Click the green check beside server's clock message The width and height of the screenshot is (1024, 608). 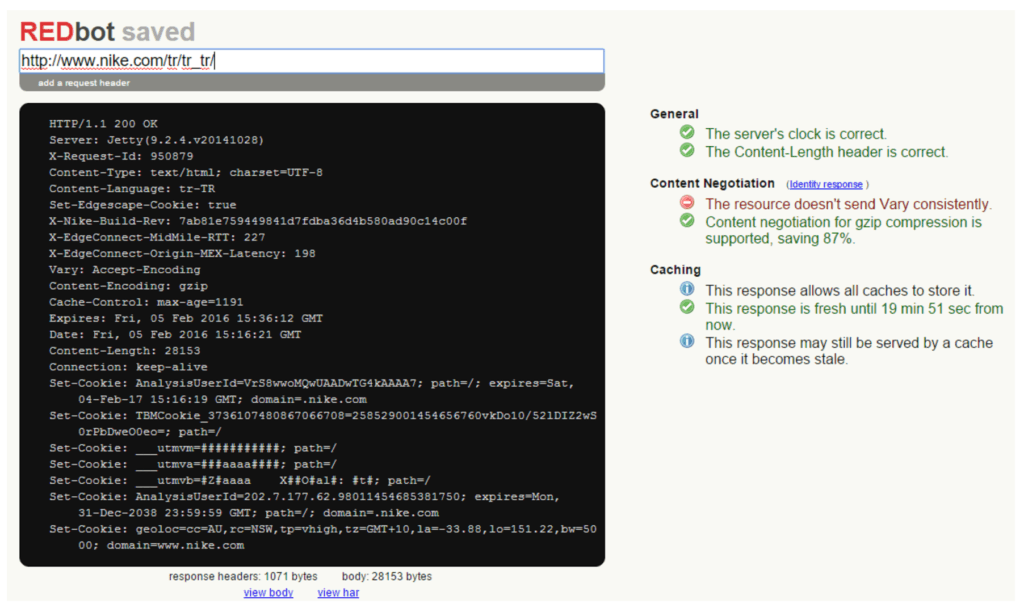[x=687, y=133]
